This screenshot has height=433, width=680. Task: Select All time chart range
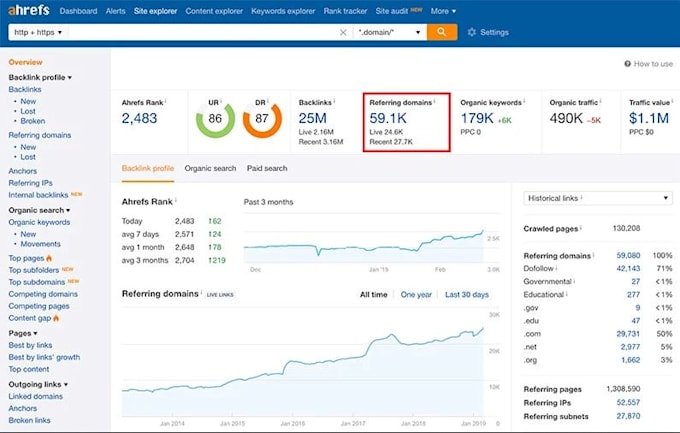[x=373, y=295]
